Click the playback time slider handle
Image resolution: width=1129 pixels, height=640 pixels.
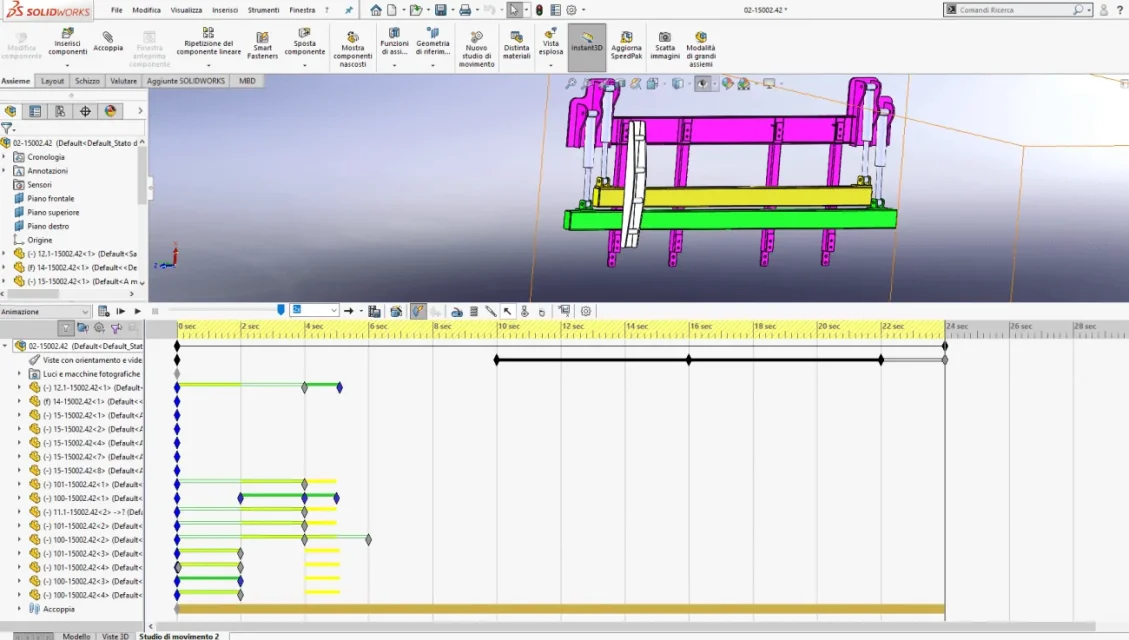(x=281, y=310)
